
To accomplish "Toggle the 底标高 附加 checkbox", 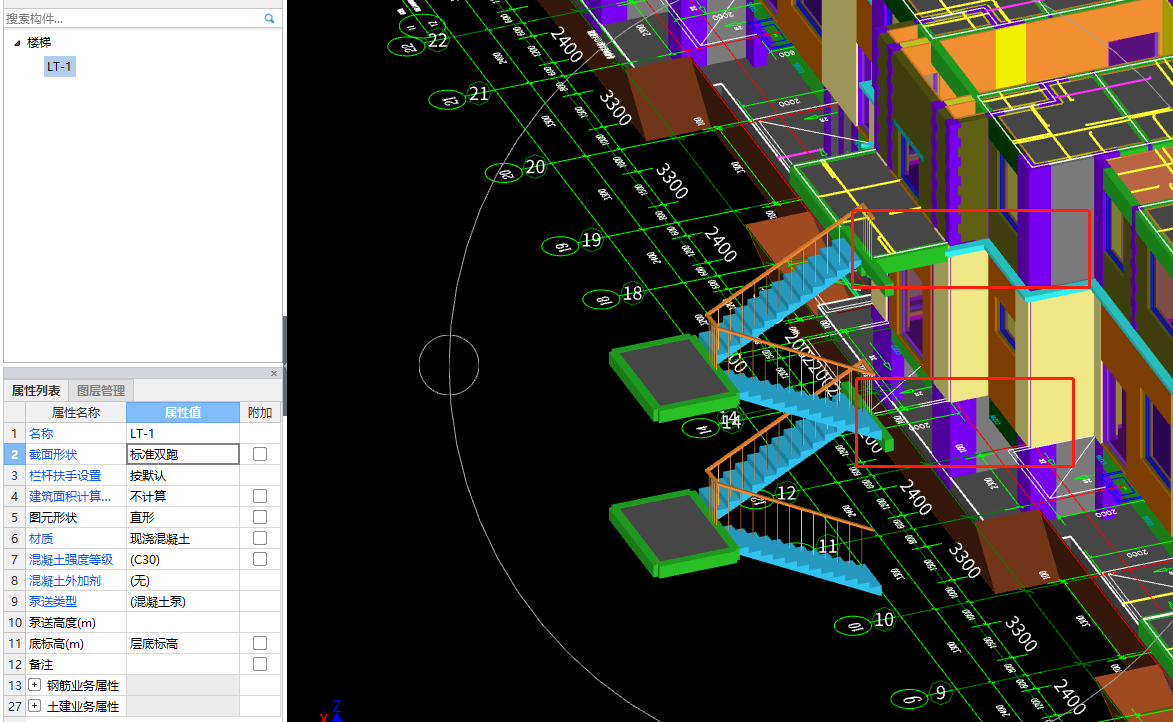I will tap(260, 643).
